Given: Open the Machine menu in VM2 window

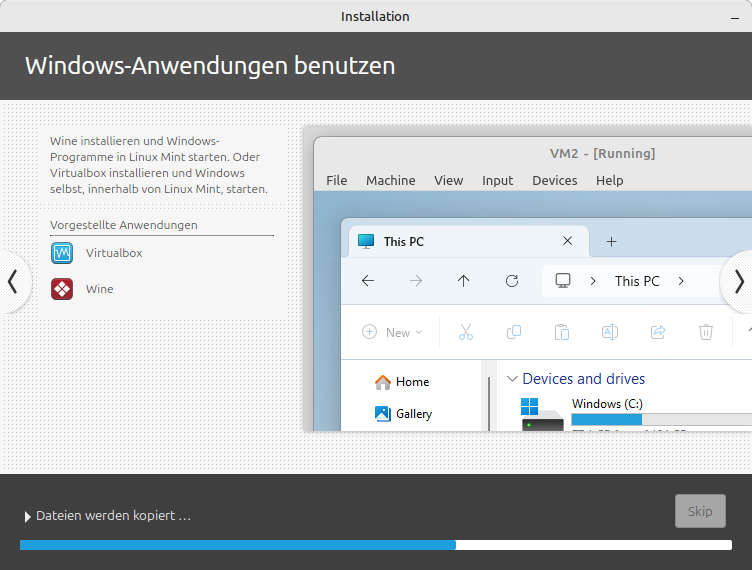Looking at the screenshot, I should pyautogui.click(x=391, y=181).
